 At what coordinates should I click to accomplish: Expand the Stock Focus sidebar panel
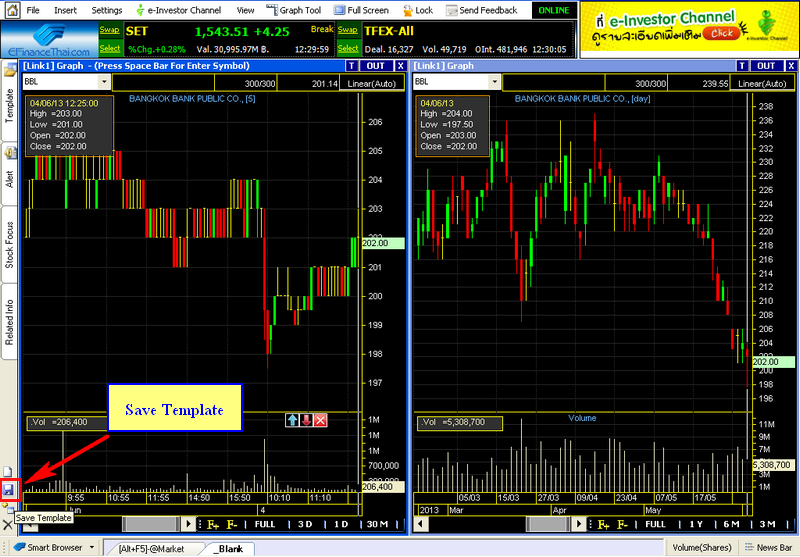(9, 245)
